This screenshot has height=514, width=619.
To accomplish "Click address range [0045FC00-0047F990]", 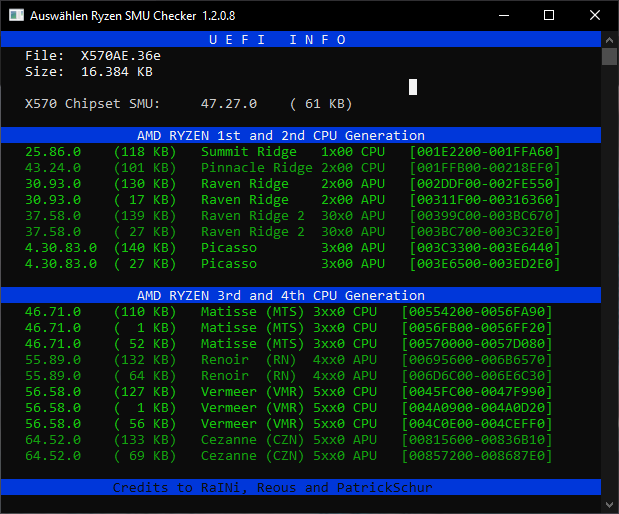I will (476, 392).
